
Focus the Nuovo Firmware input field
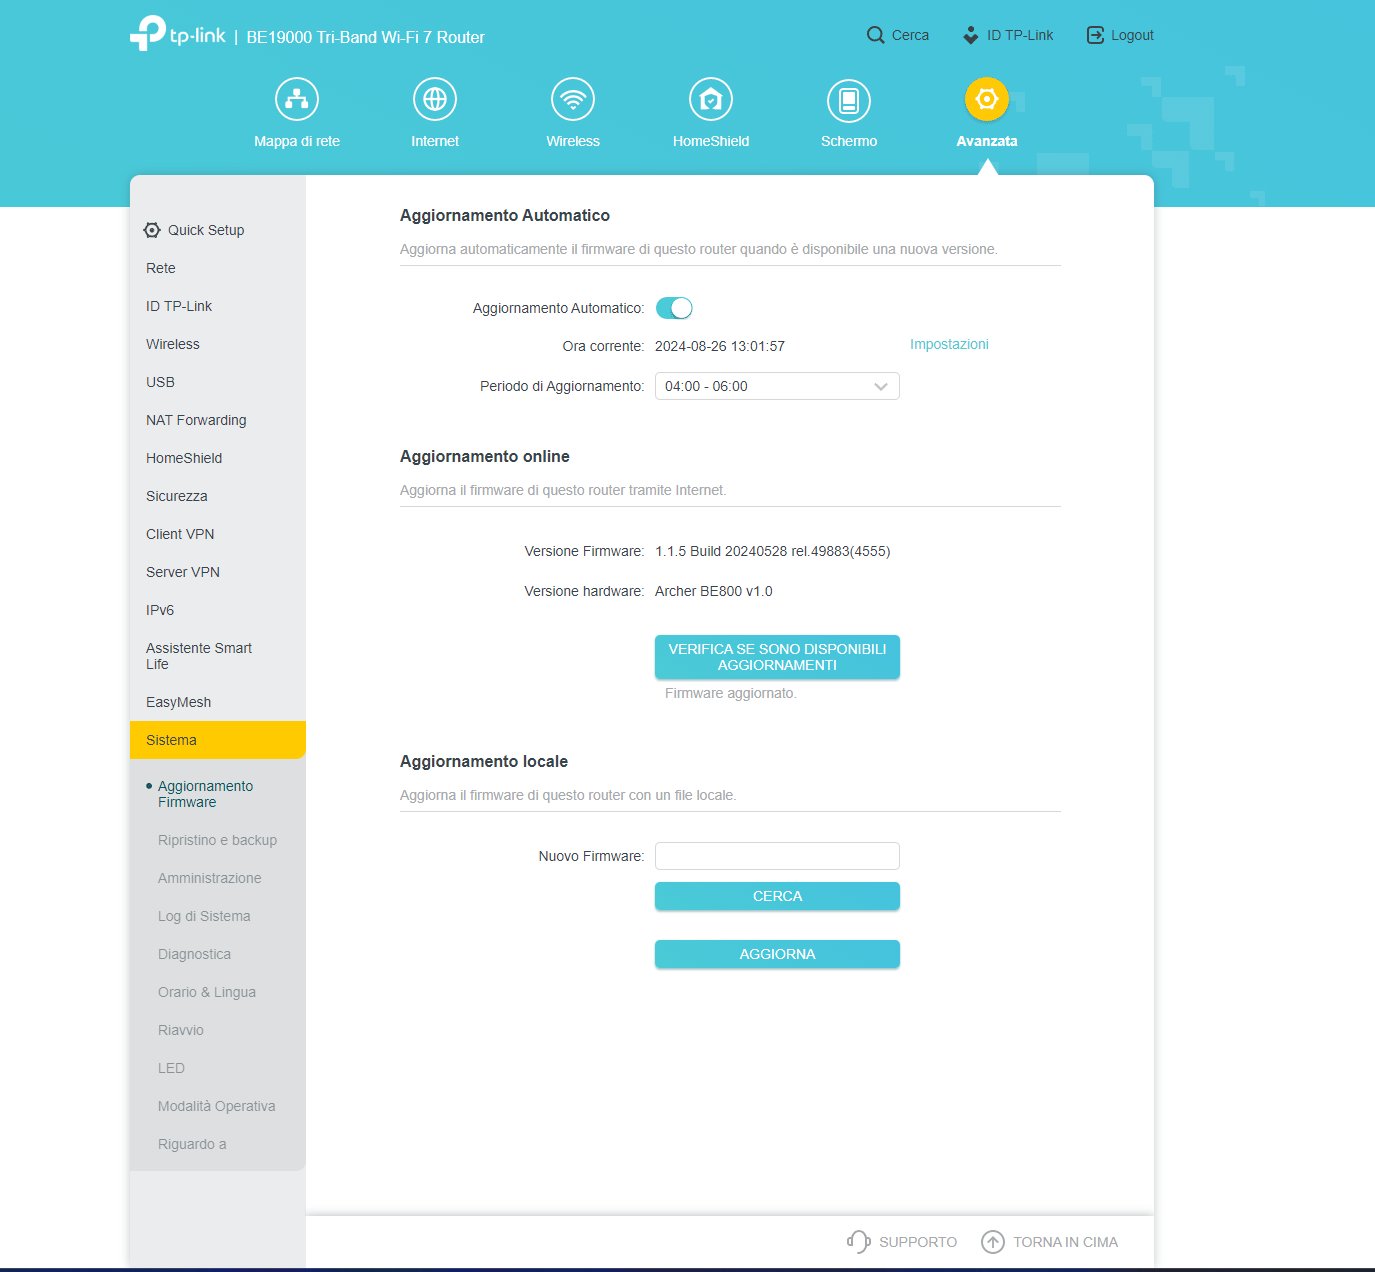coord(777,856)
